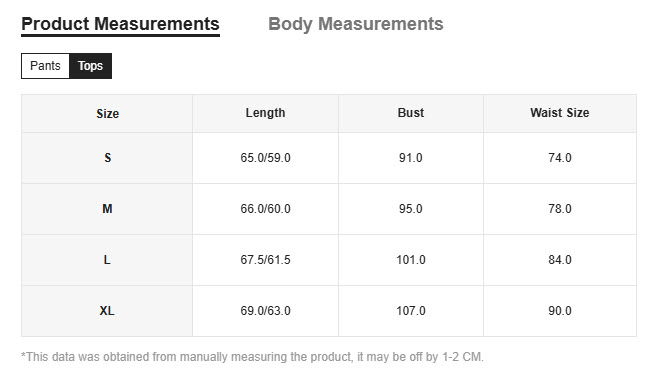
Task: Click the Length column header
Action: point(265,113)
